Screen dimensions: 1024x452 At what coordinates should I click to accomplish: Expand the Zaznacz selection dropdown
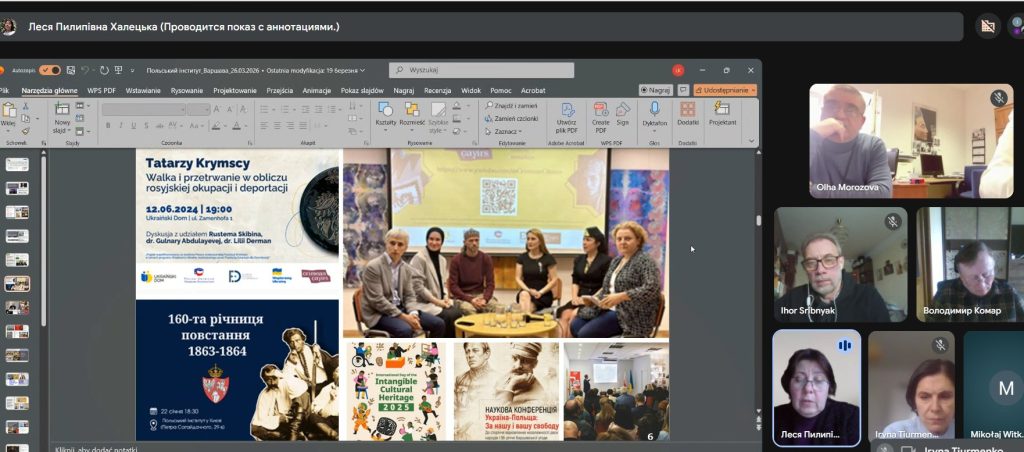click(x=508, y=131)
